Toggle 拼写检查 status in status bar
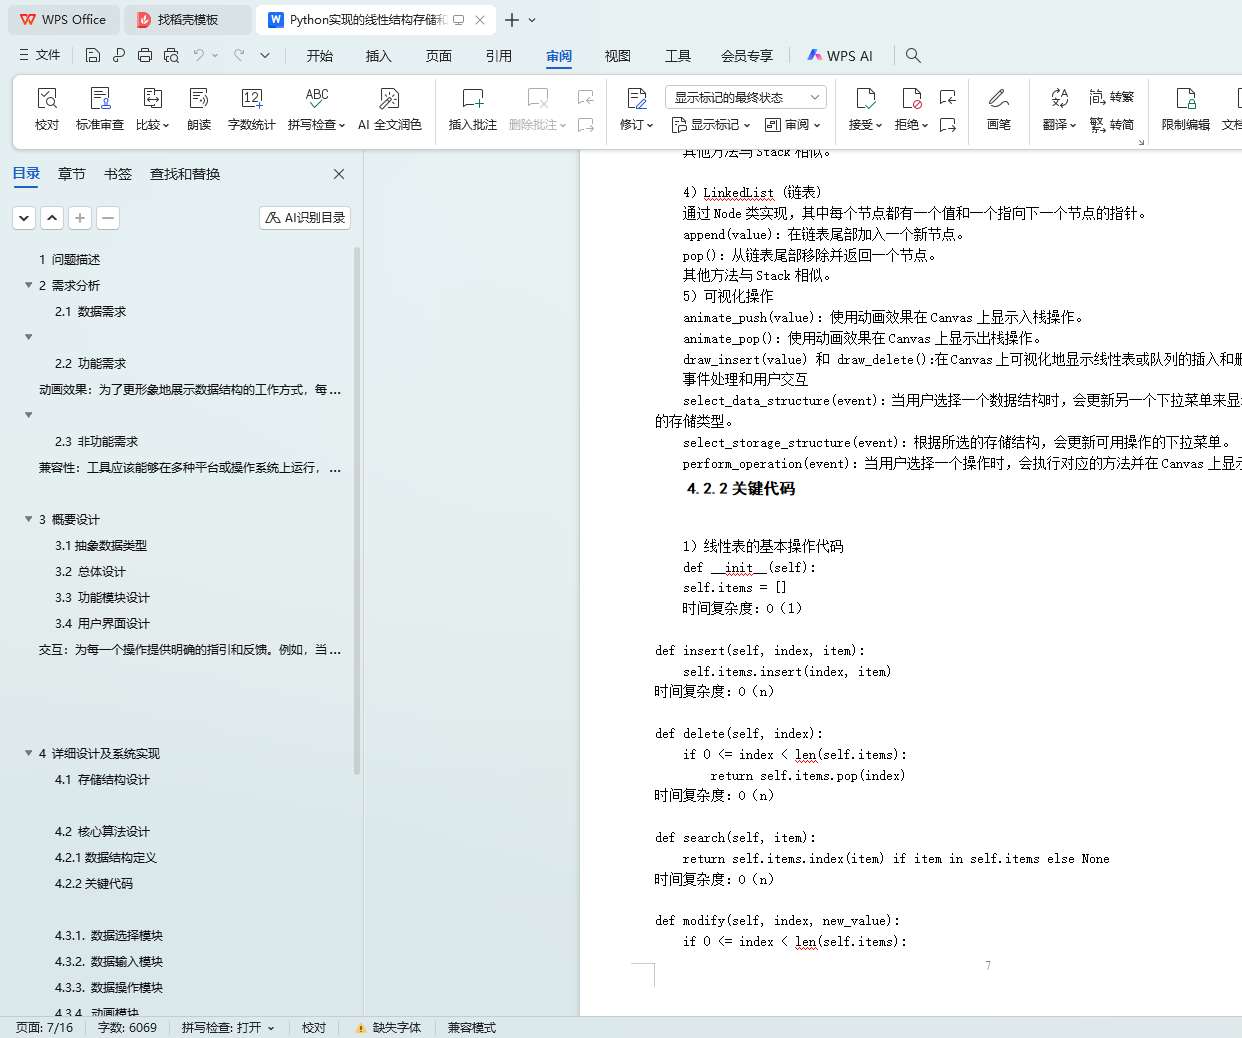The width and height of the screenshot is (1242, 1038). 227,1028
